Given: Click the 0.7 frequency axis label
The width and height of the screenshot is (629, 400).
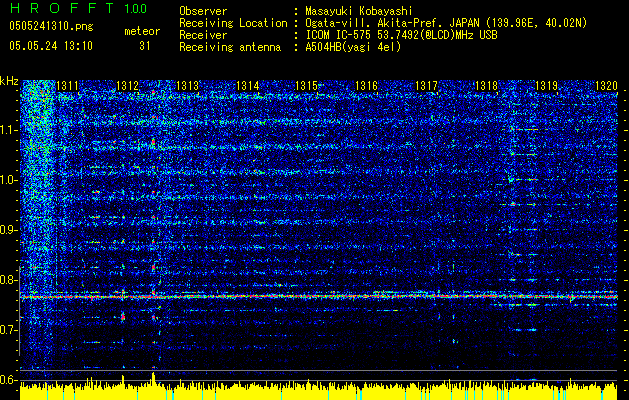Looking at the screenshot, I should point(9,330).
